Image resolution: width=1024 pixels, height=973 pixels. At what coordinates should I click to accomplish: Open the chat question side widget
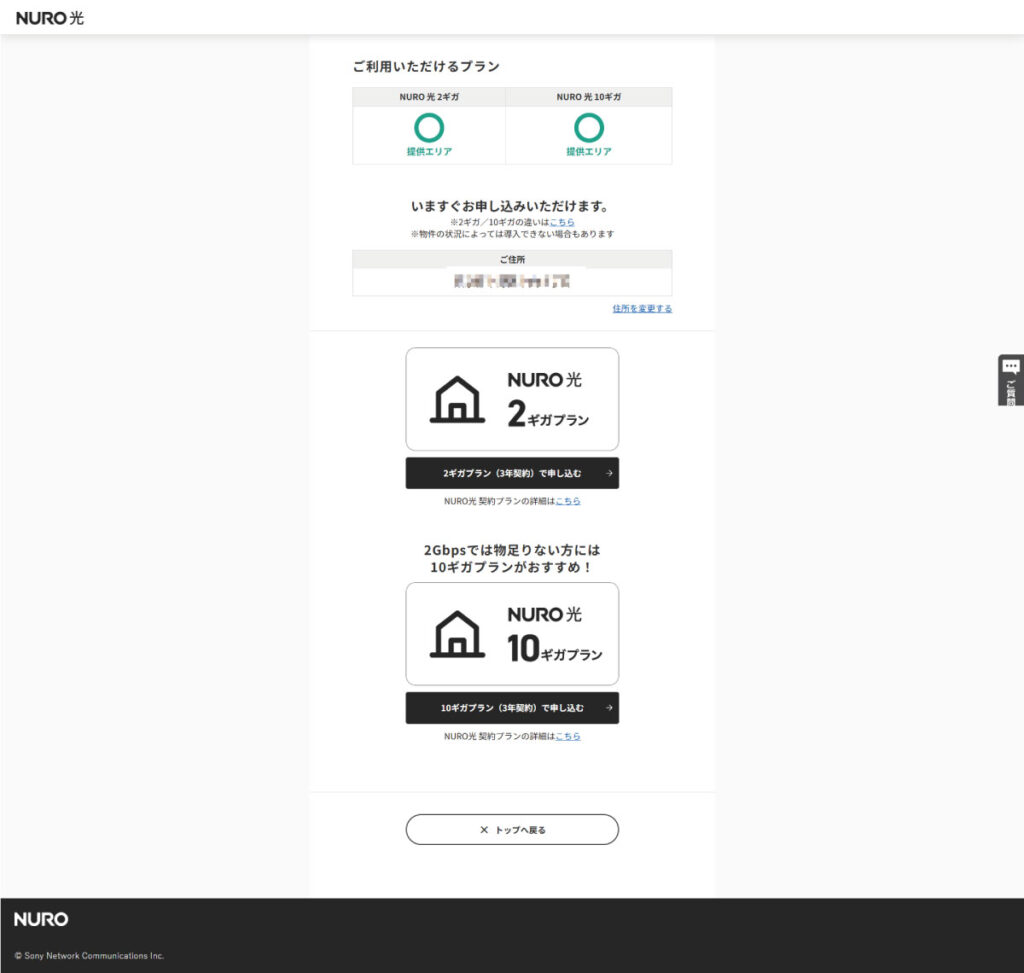point(1010,380)
